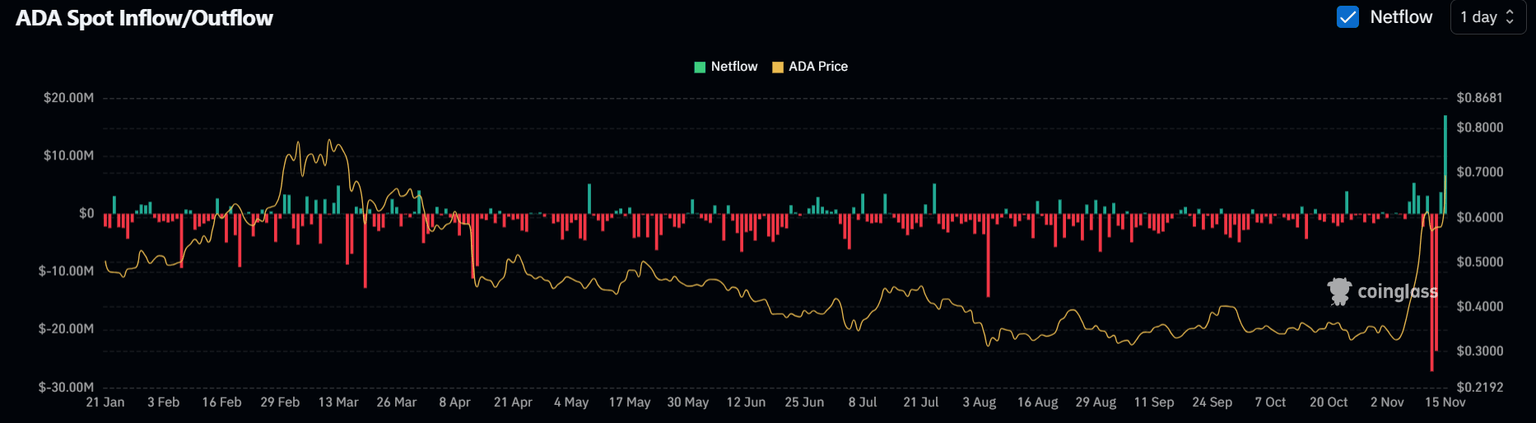
Task: Click the $0.5000 price axis label
Action: [x=1480, y=262]
